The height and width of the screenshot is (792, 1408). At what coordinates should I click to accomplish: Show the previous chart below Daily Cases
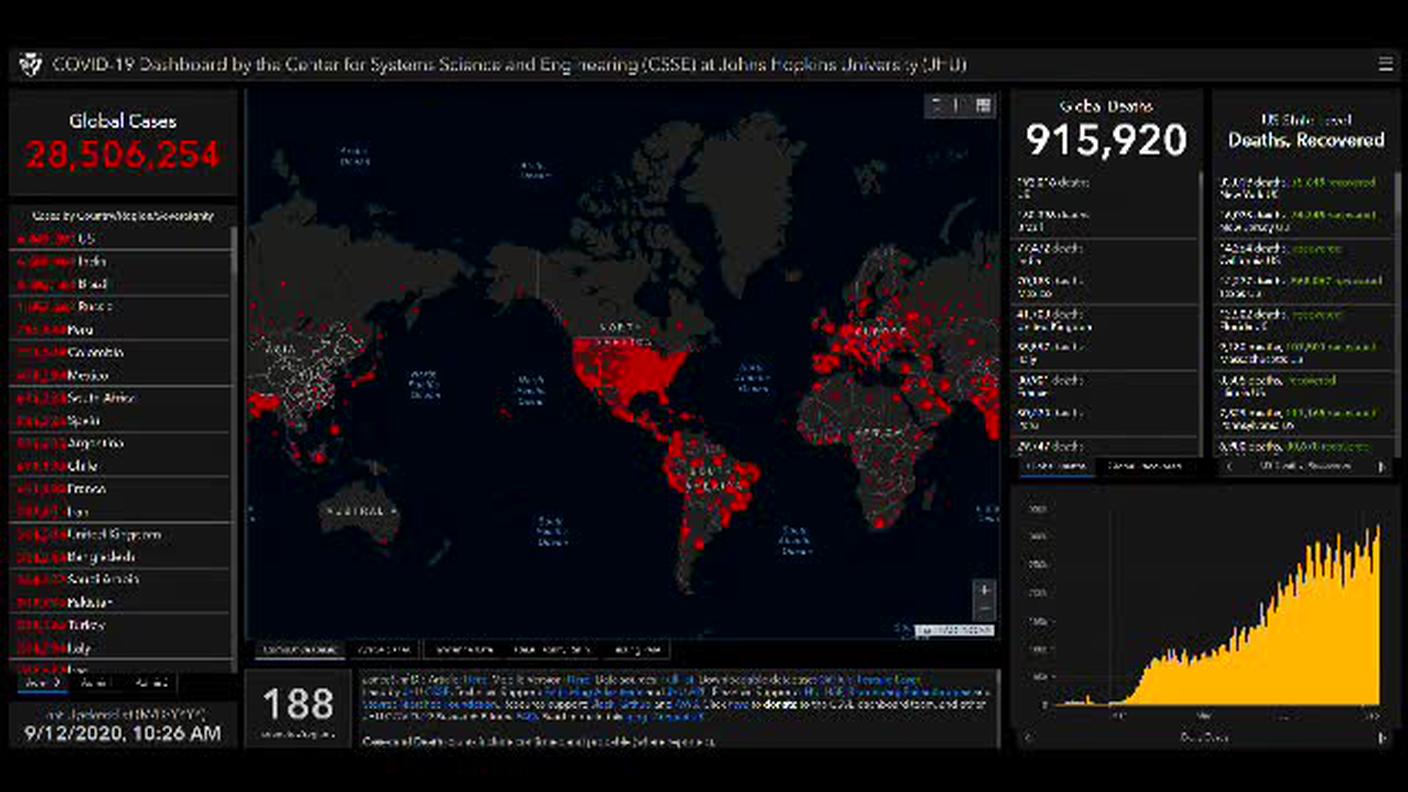click(x=1029, y=738)
